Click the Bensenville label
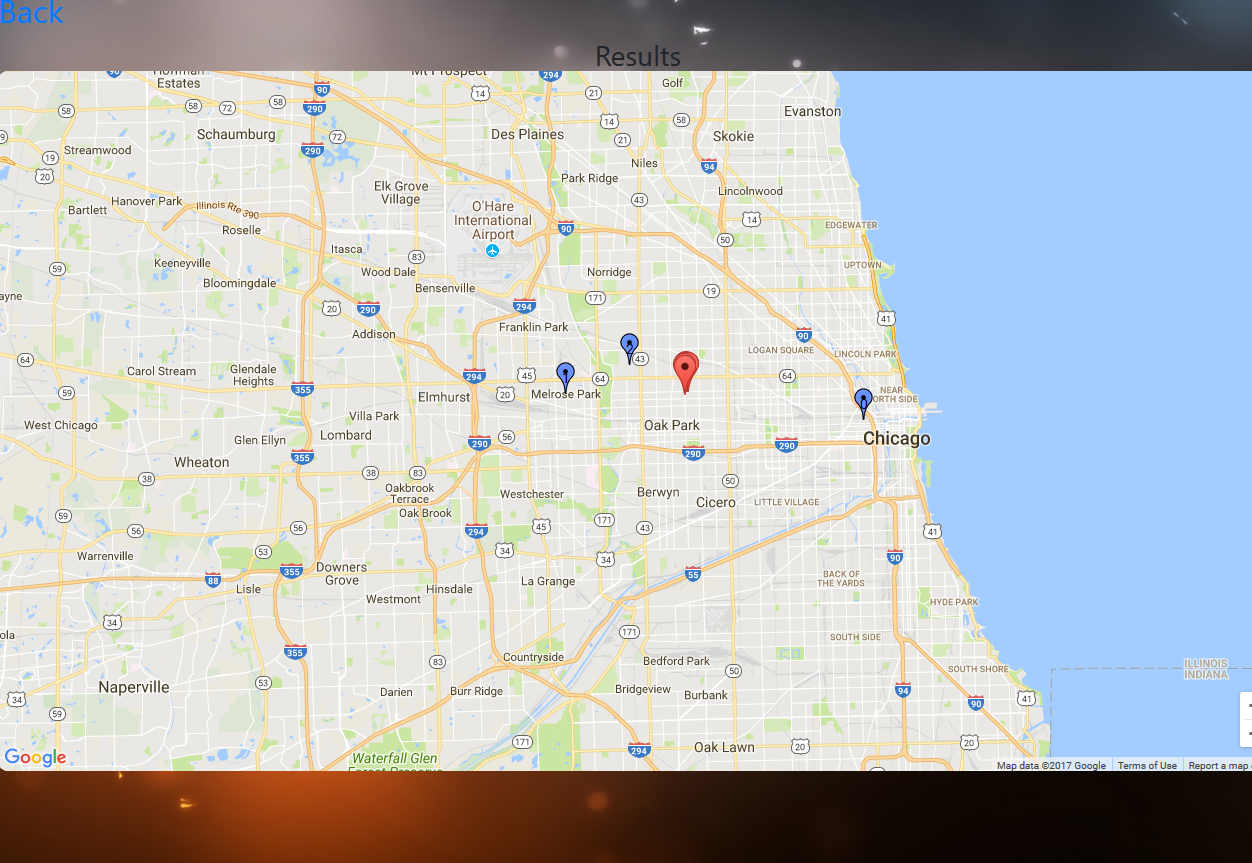 coord(446,288)
